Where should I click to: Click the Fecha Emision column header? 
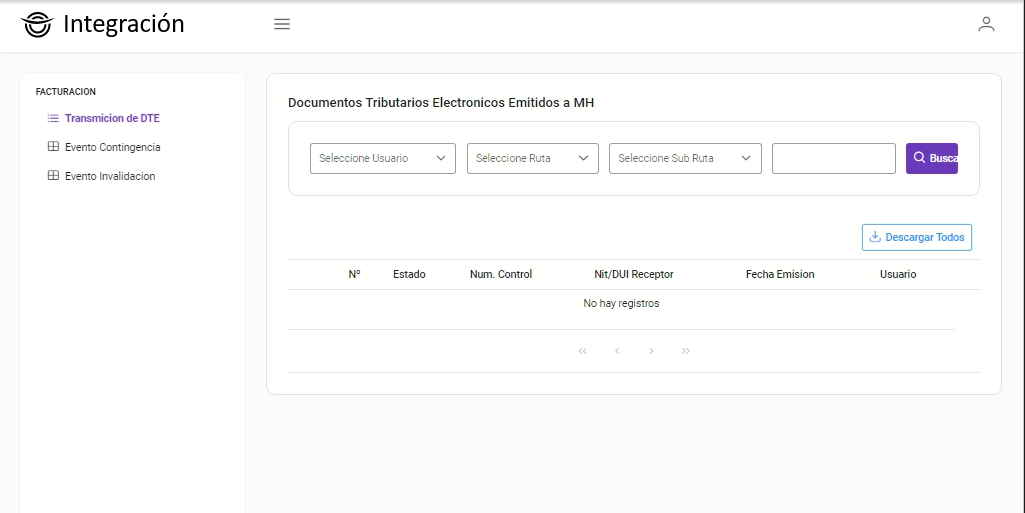pyautogui.click(x=780, y=274)
